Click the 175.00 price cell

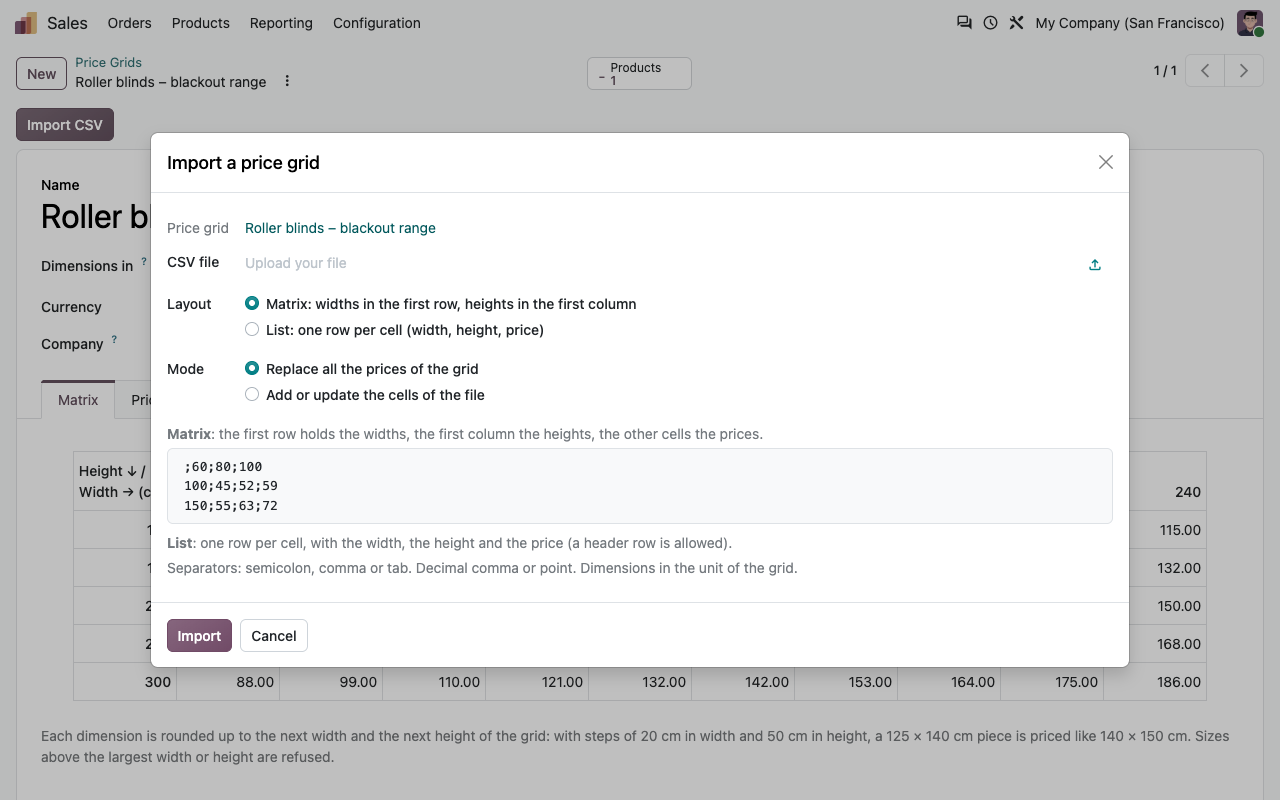(1052, 682)
